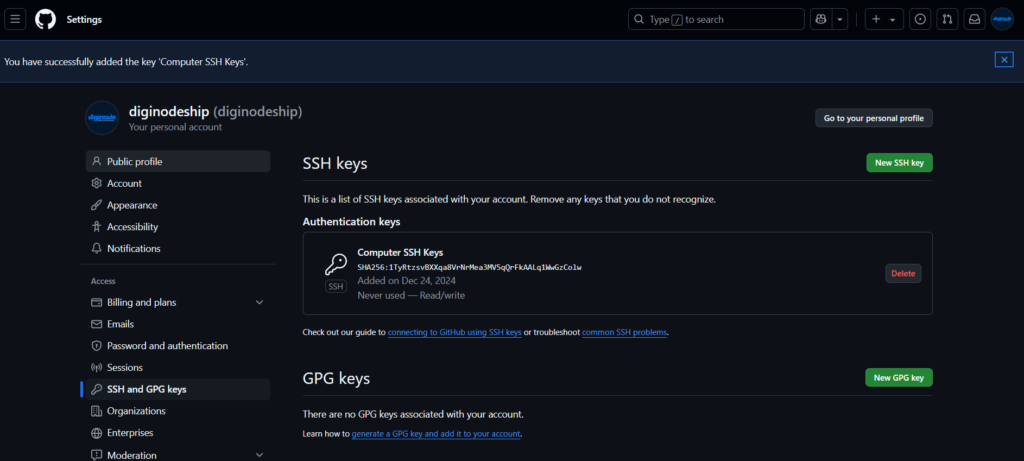This screenshot has height=461, width=1024.
Task: Click Go to your personal profile
Action: [x=874, y=118]
